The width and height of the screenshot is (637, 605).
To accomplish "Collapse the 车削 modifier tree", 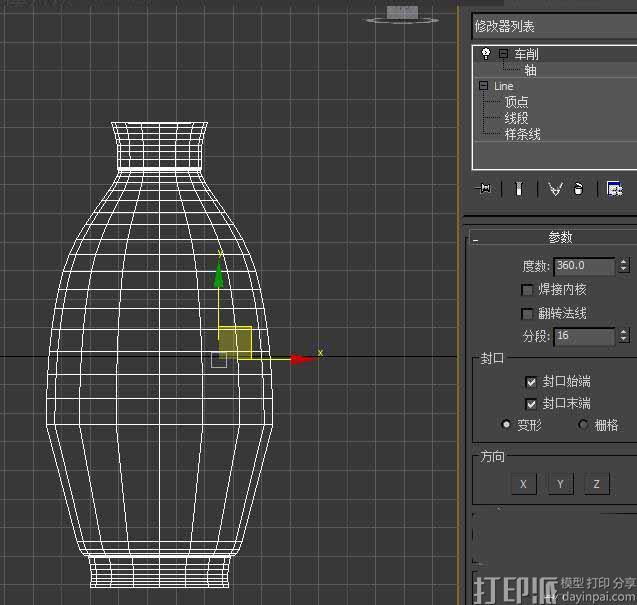I will tap(503, 54).
